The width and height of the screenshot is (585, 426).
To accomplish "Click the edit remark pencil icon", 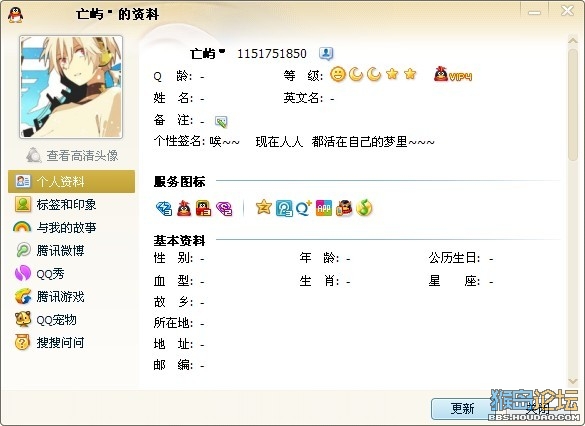I will (x=221, y=121).
